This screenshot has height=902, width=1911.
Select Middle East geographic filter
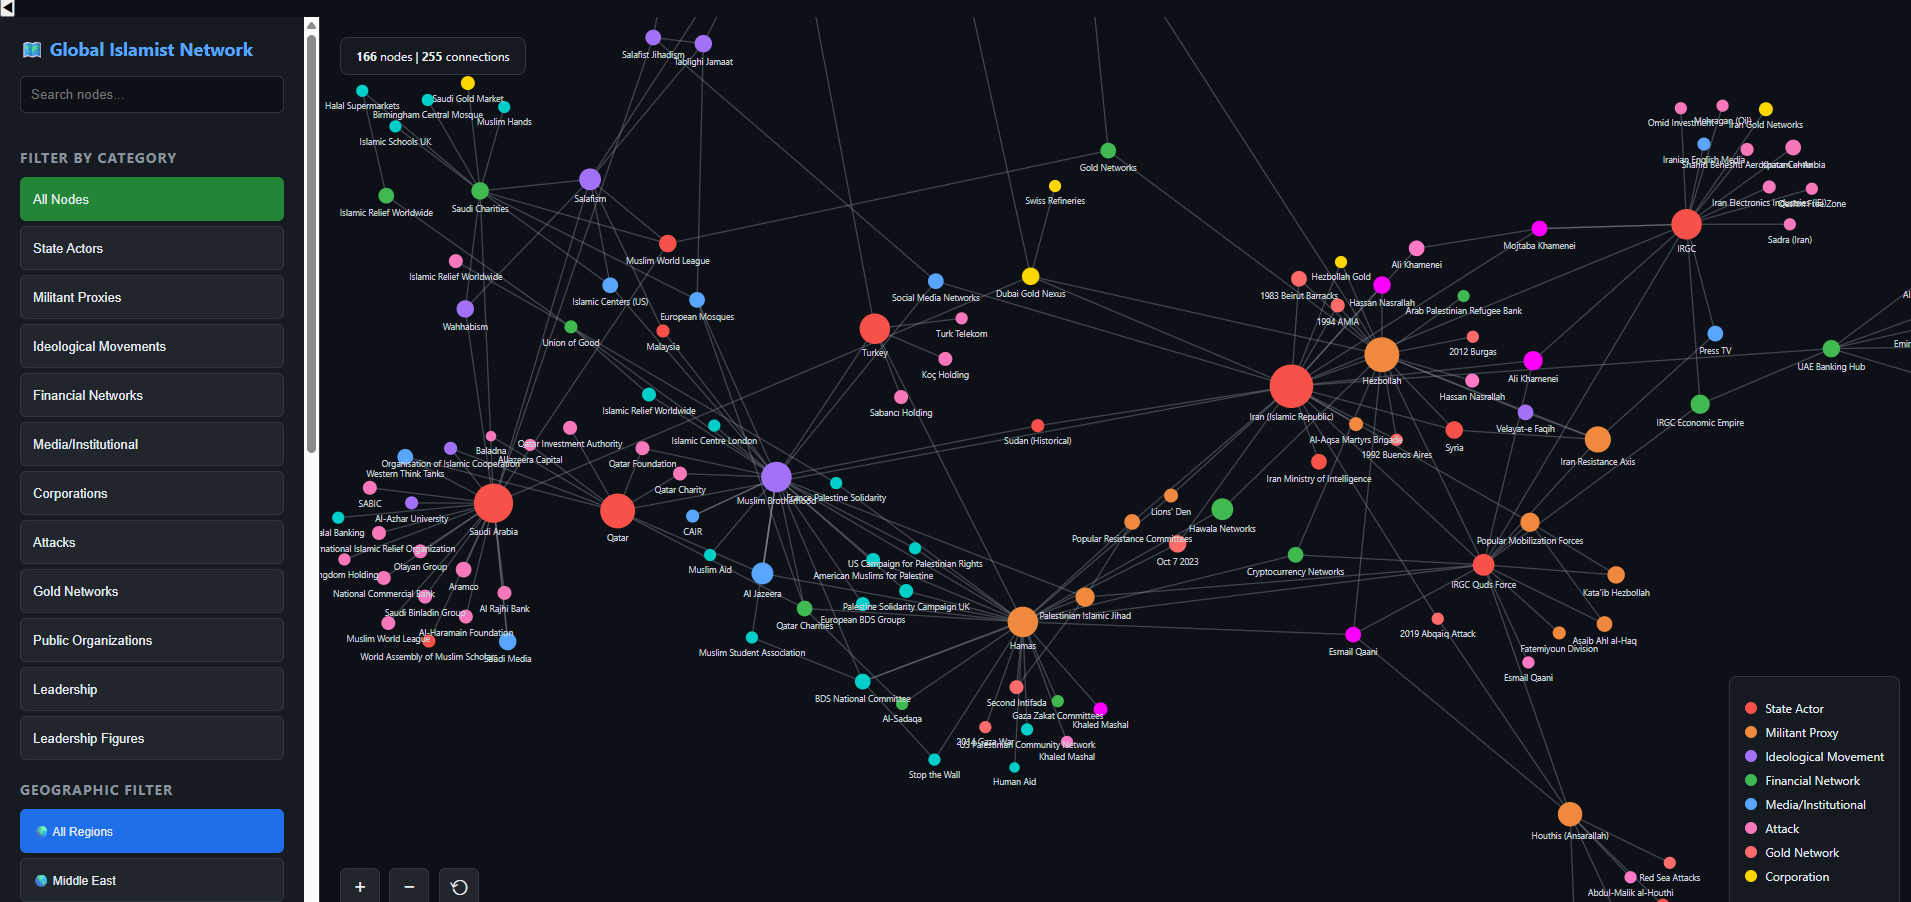tap(152, 880)
